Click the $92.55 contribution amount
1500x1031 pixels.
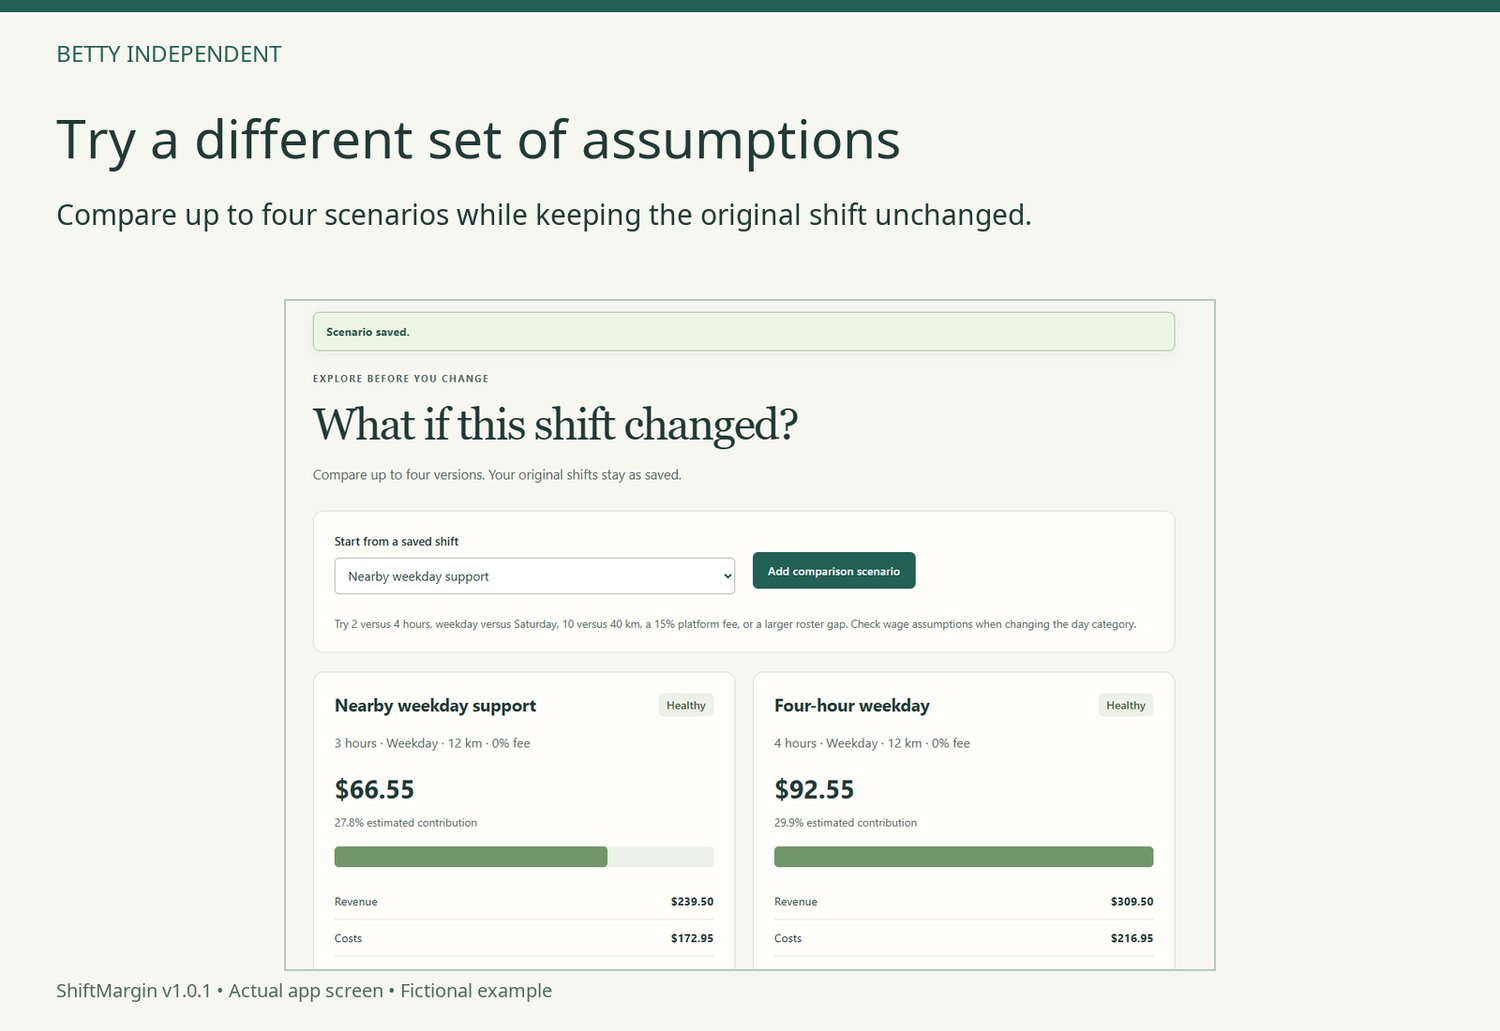point(814,789)
